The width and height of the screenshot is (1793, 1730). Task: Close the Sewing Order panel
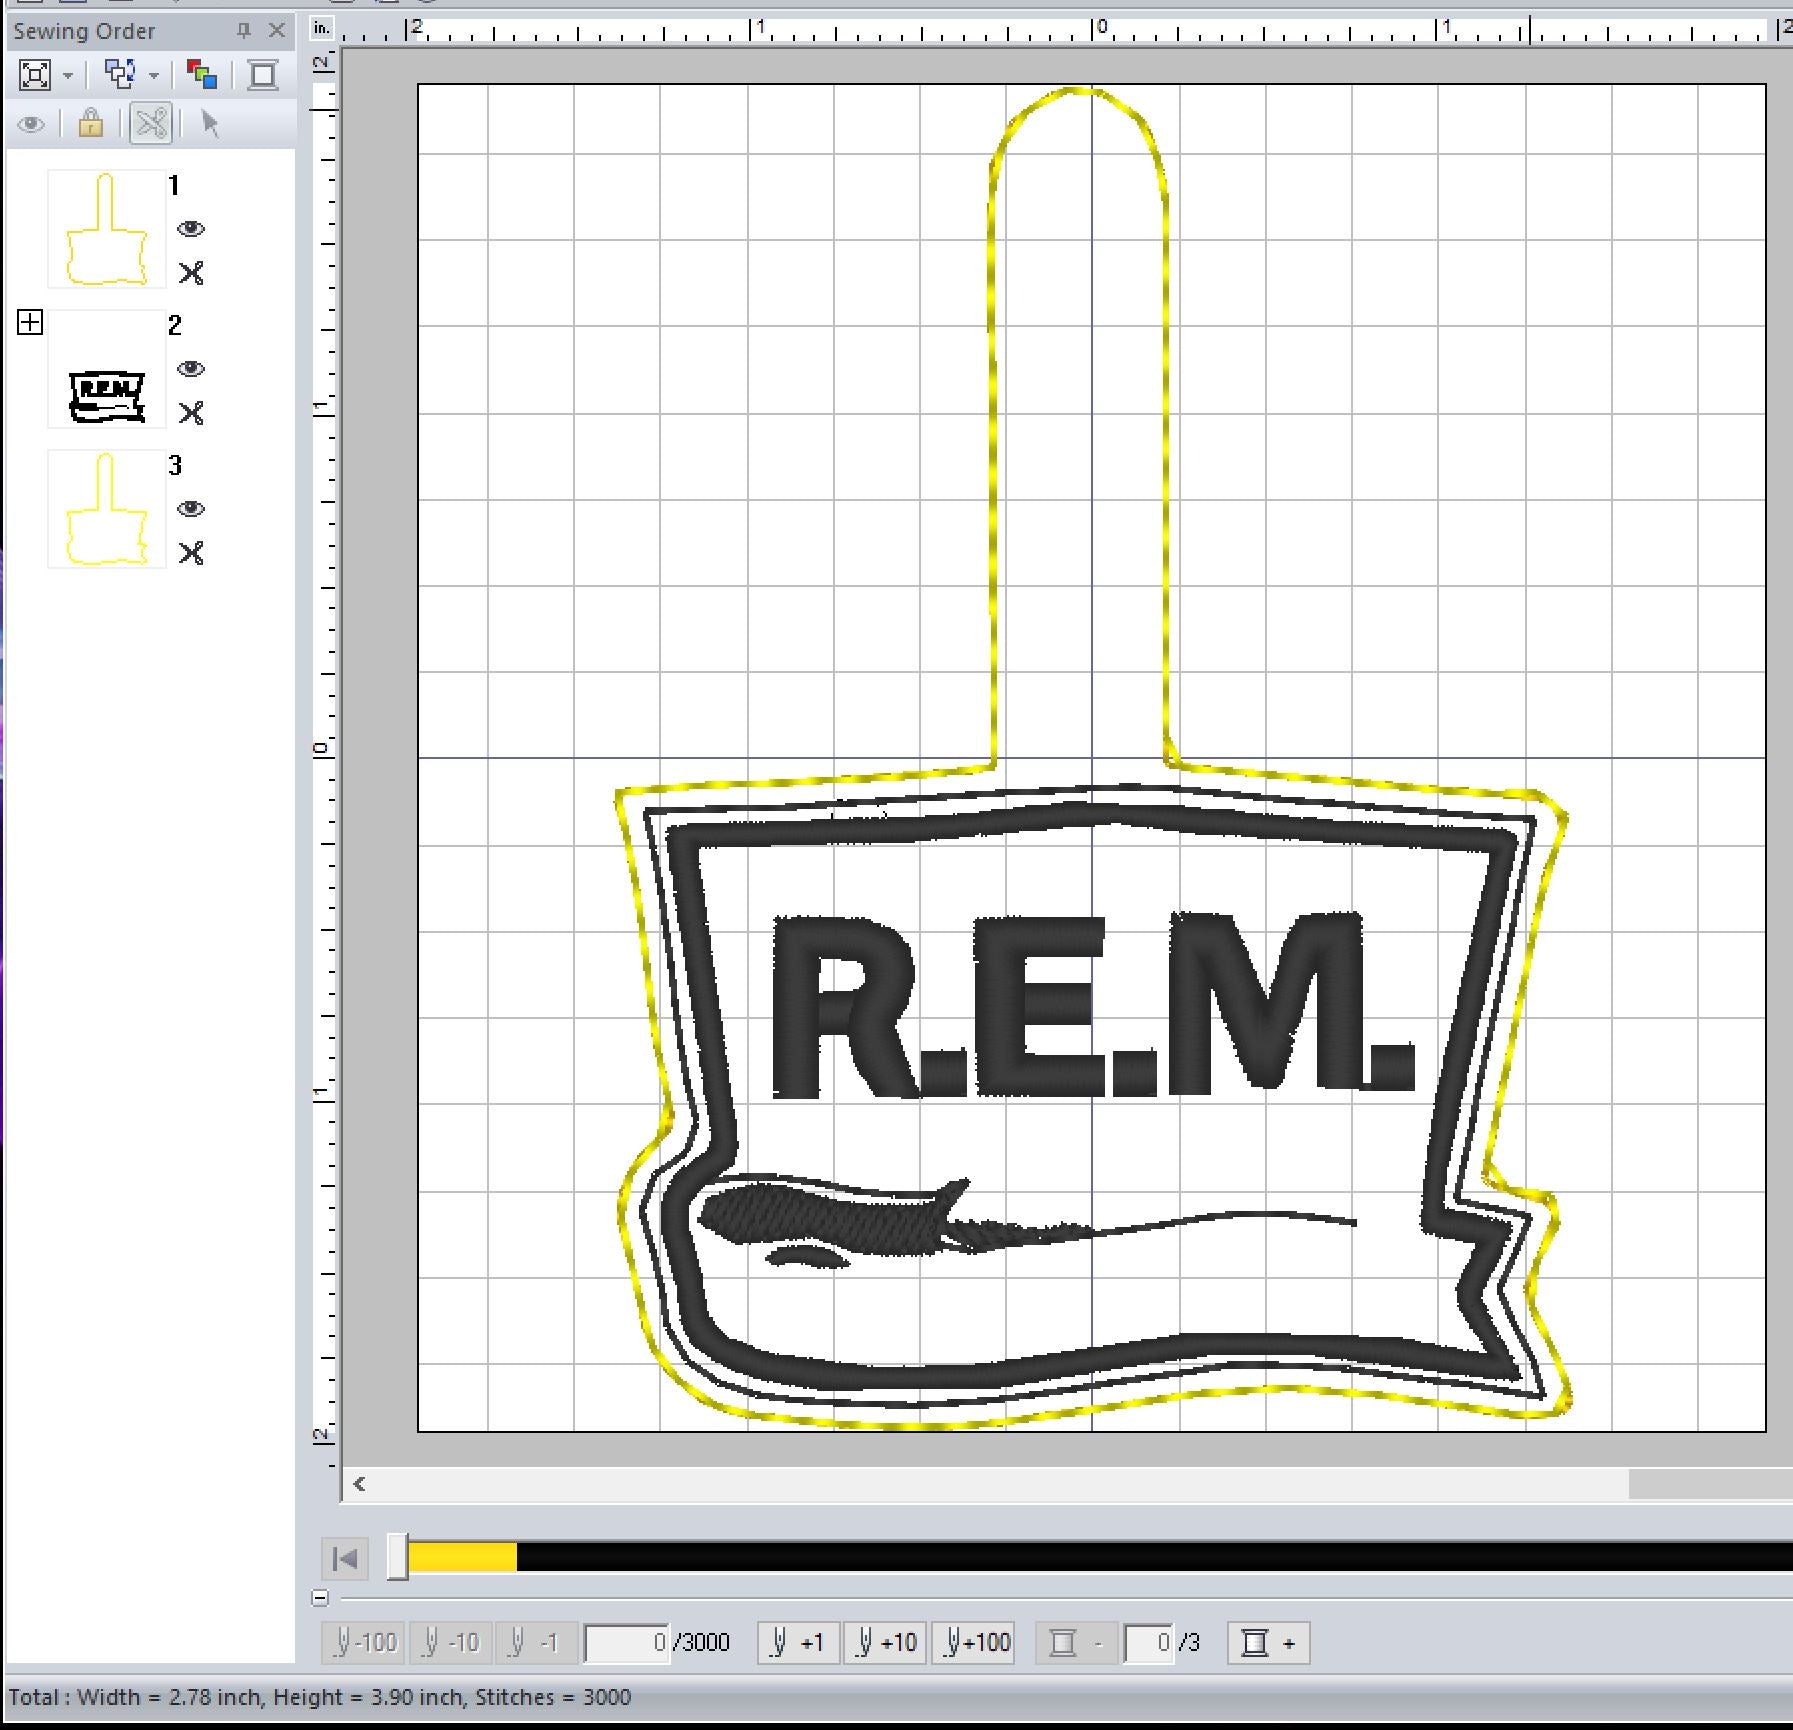pos(277,31)
